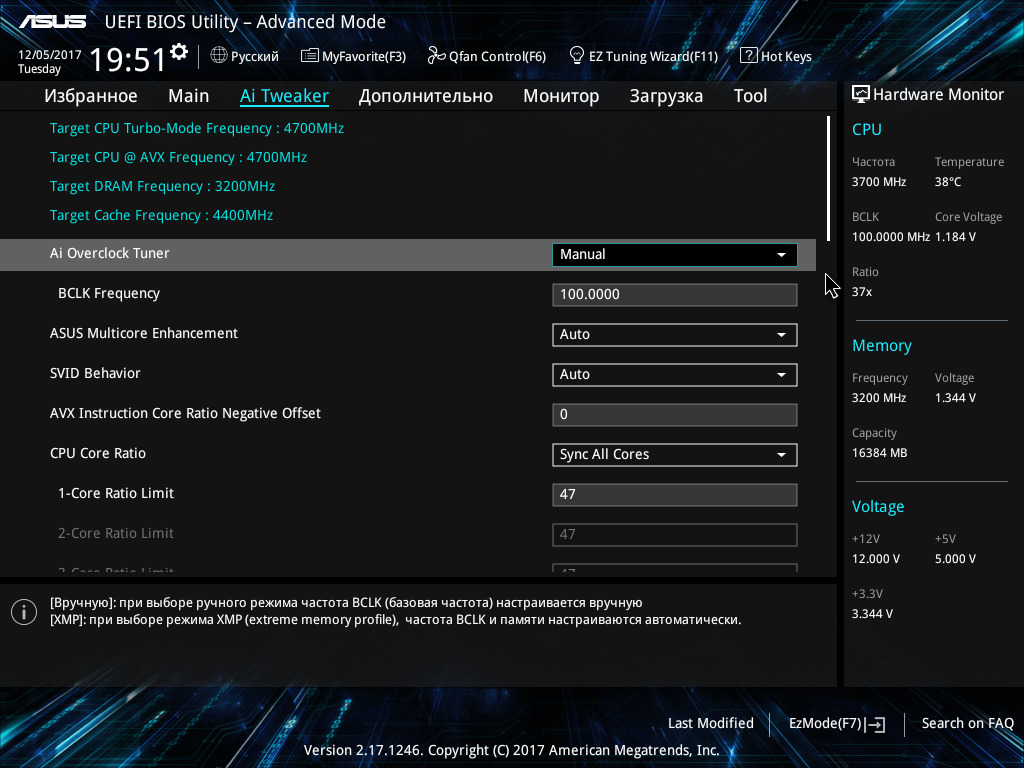The image size is (1024, 768).
Task: Open the Монитор tab
Action: [561, 96]
